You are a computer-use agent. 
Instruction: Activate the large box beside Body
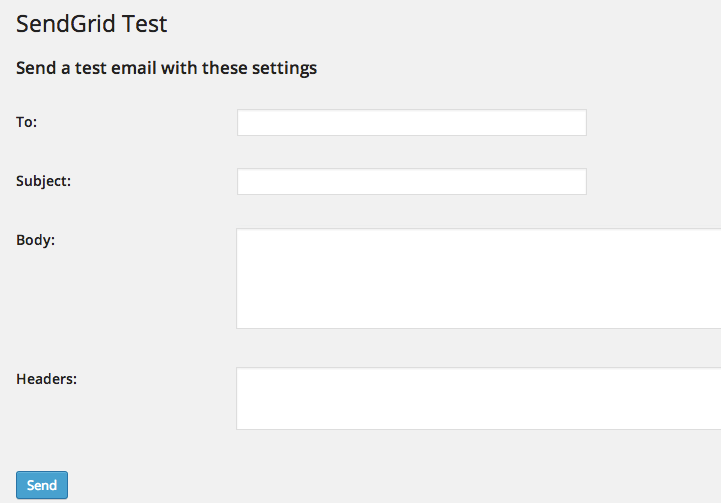478,278
